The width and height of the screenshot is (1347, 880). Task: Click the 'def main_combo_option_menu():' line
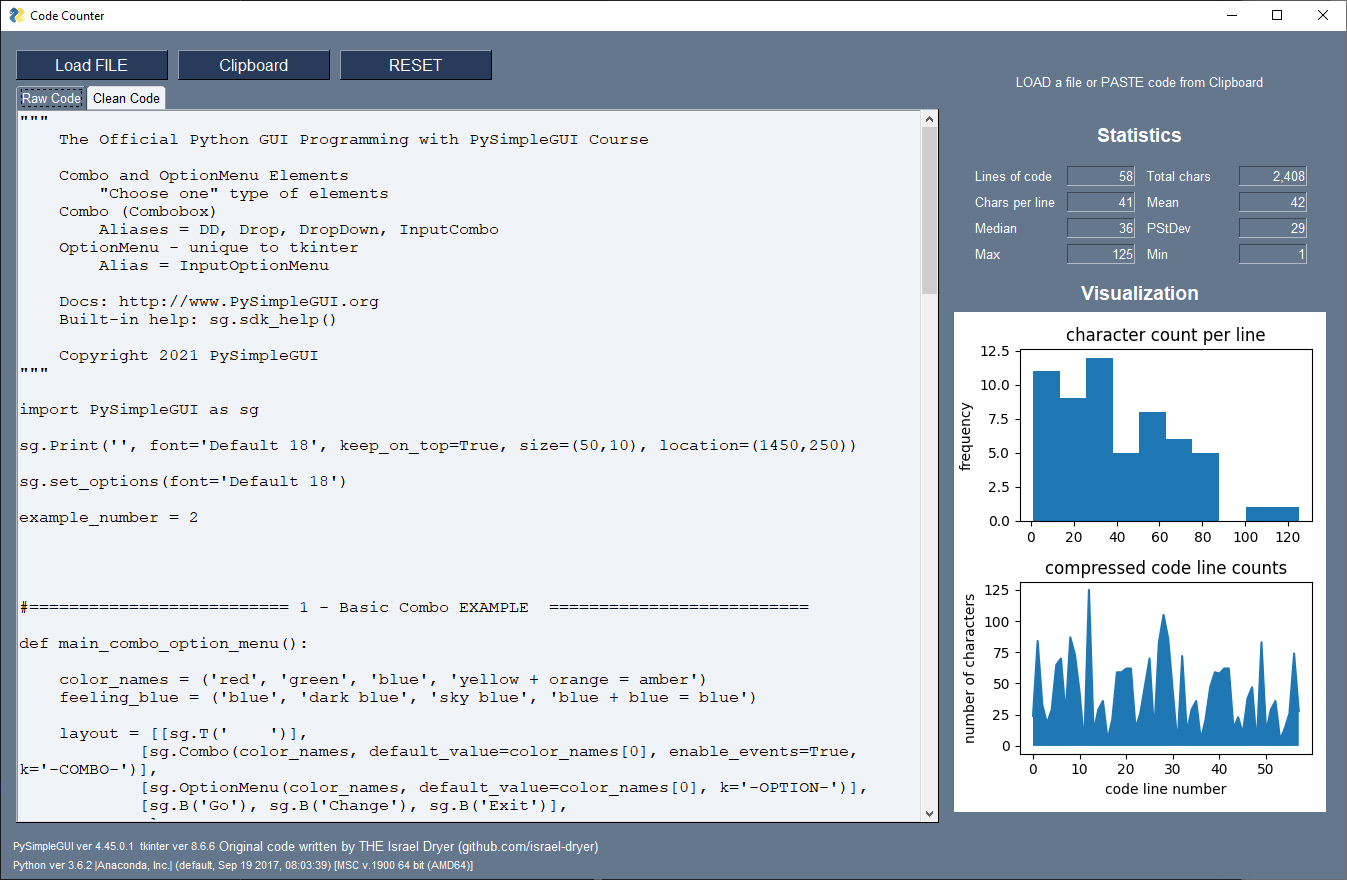click(x=164, y=643)
